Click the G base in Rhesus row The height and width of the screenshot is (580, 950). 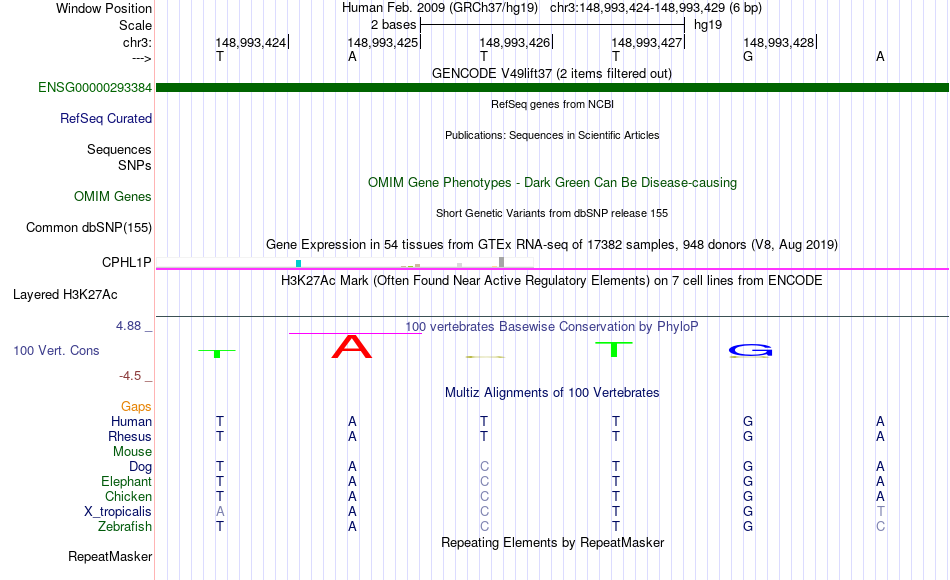[748, 436]
